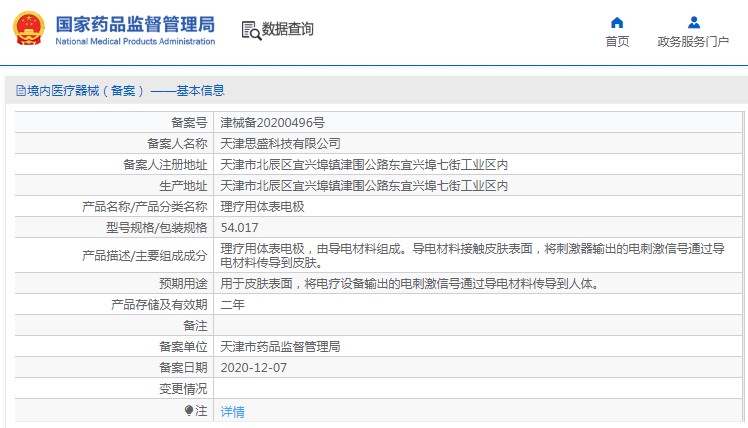748x428 pixels.
Task: Click the lightbulb icon beside 注
Action: [189, 410]
